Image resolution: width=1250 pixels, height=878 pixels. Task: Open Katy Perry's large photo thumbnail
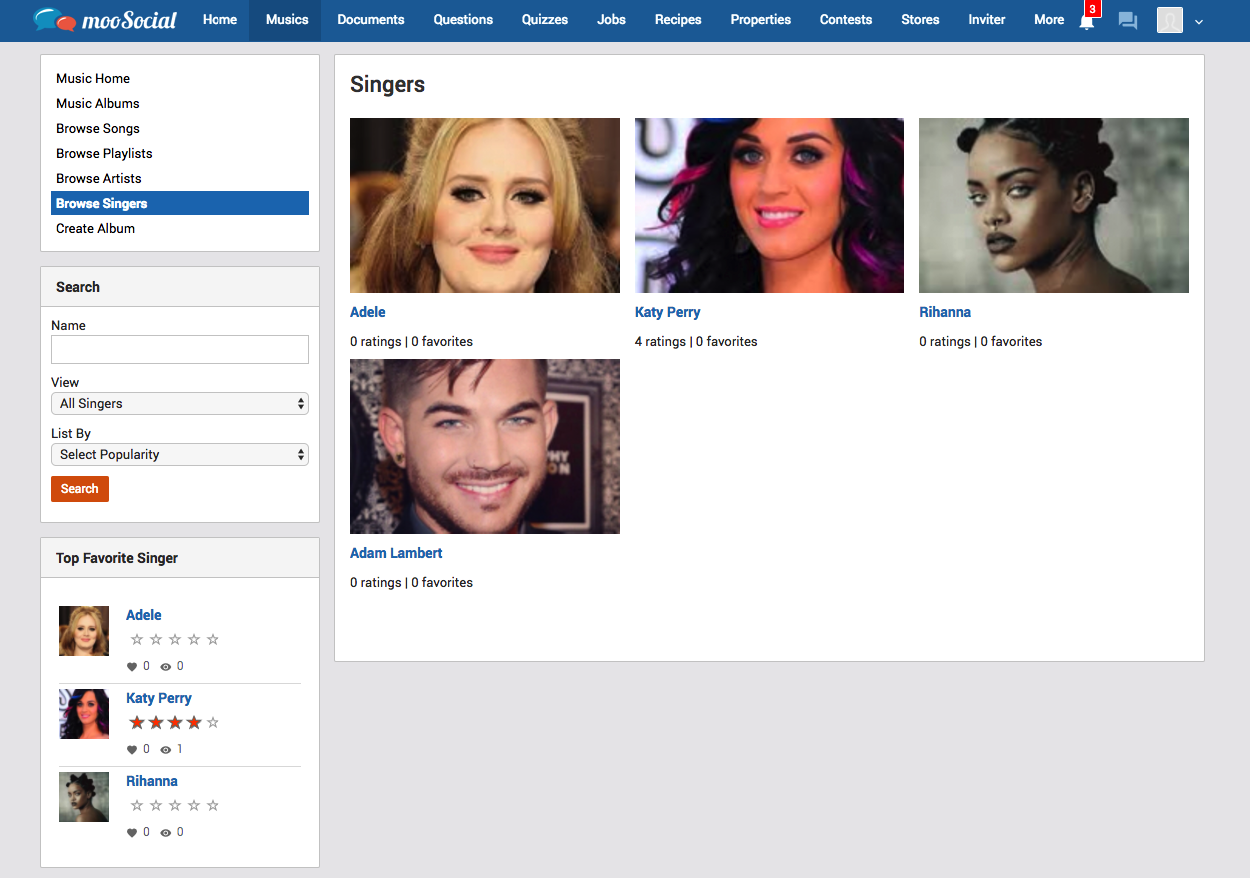[769, 205]
